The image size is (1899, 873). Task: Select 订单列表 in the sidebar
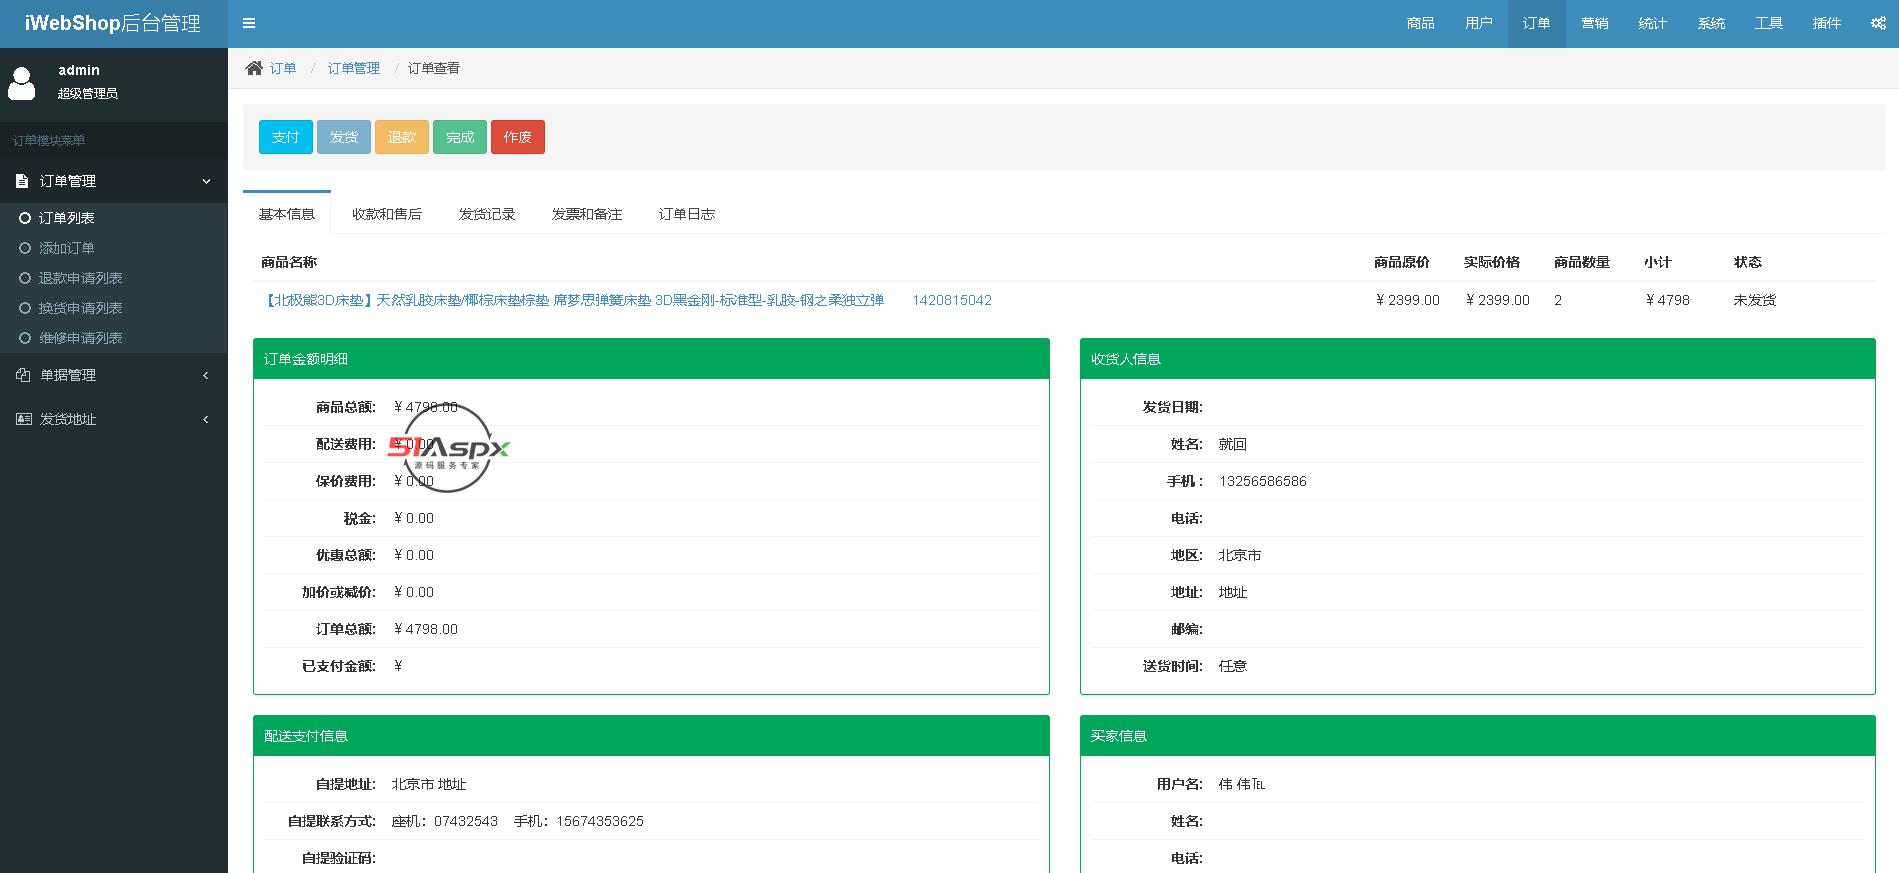[66, 218]
